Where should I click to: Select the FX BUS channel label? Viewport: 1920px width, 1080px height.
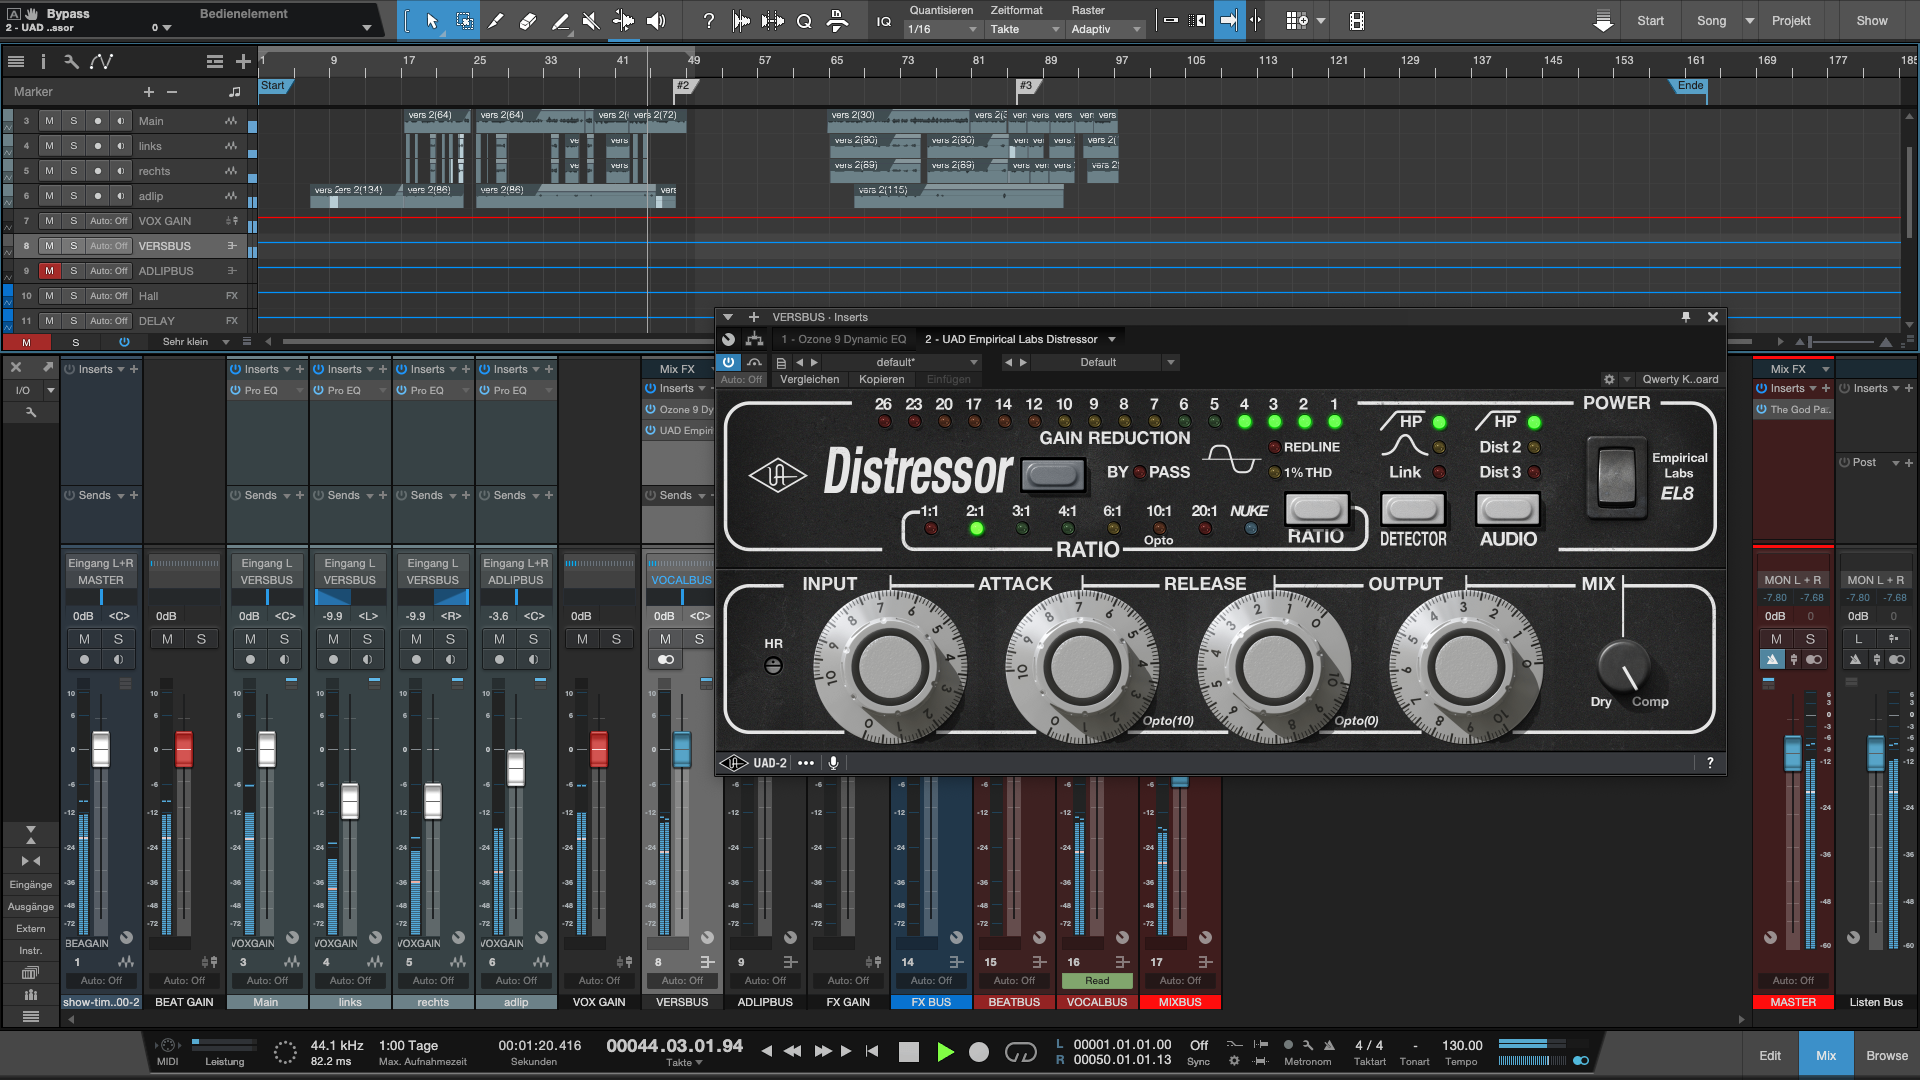931,1002
